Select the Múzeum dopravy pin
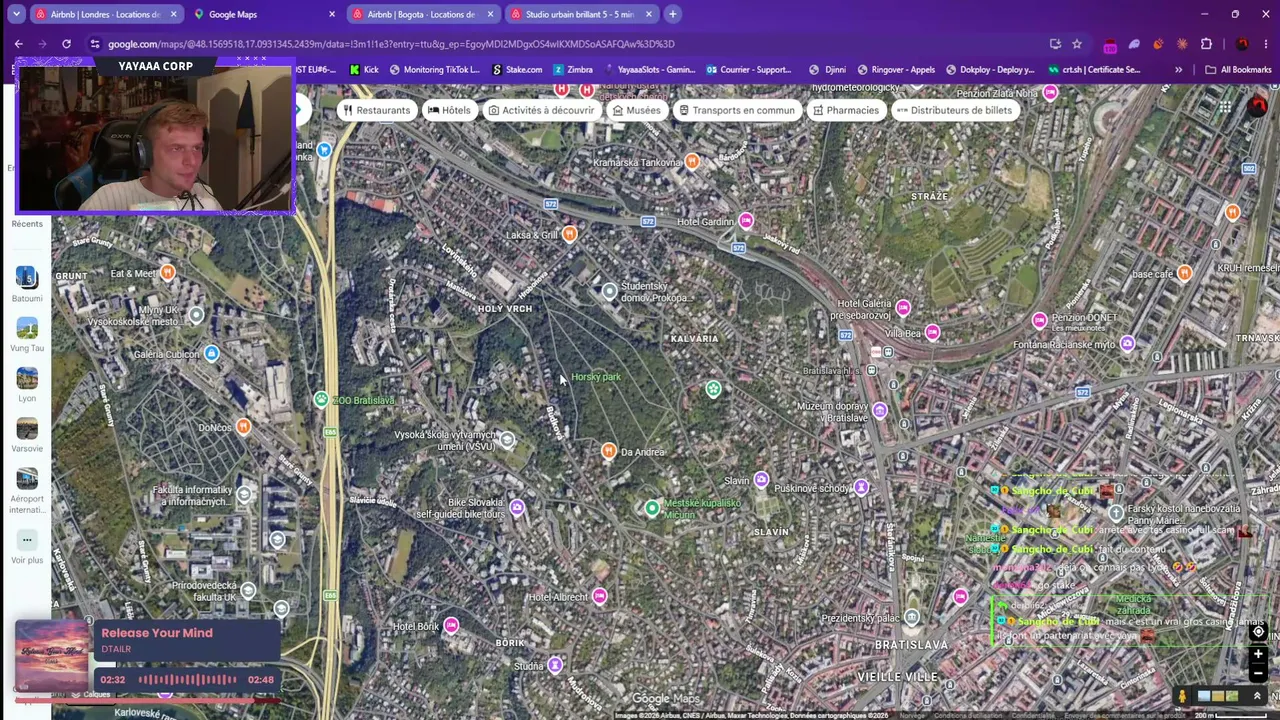This screenshot has height=720, width=1280. (x=880, y=410)
